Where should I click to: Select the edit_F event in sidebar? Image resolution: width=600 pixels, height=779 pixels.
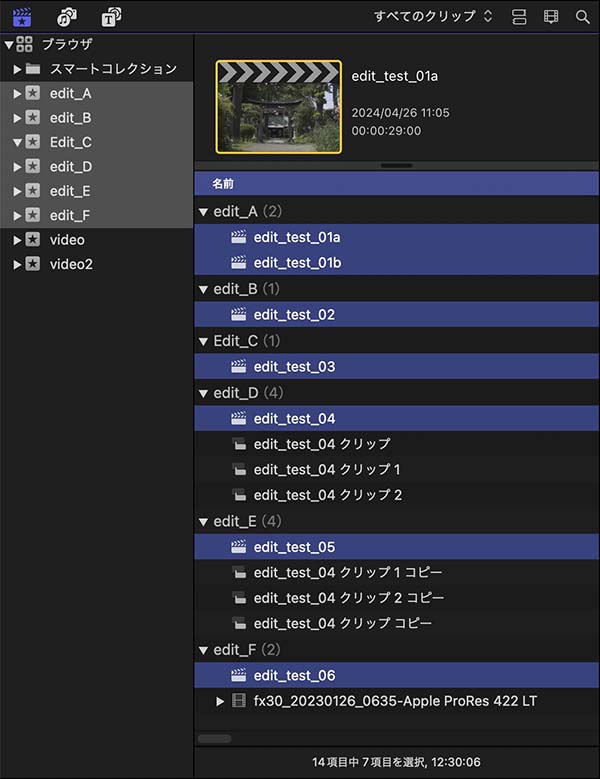pos(96,215)
